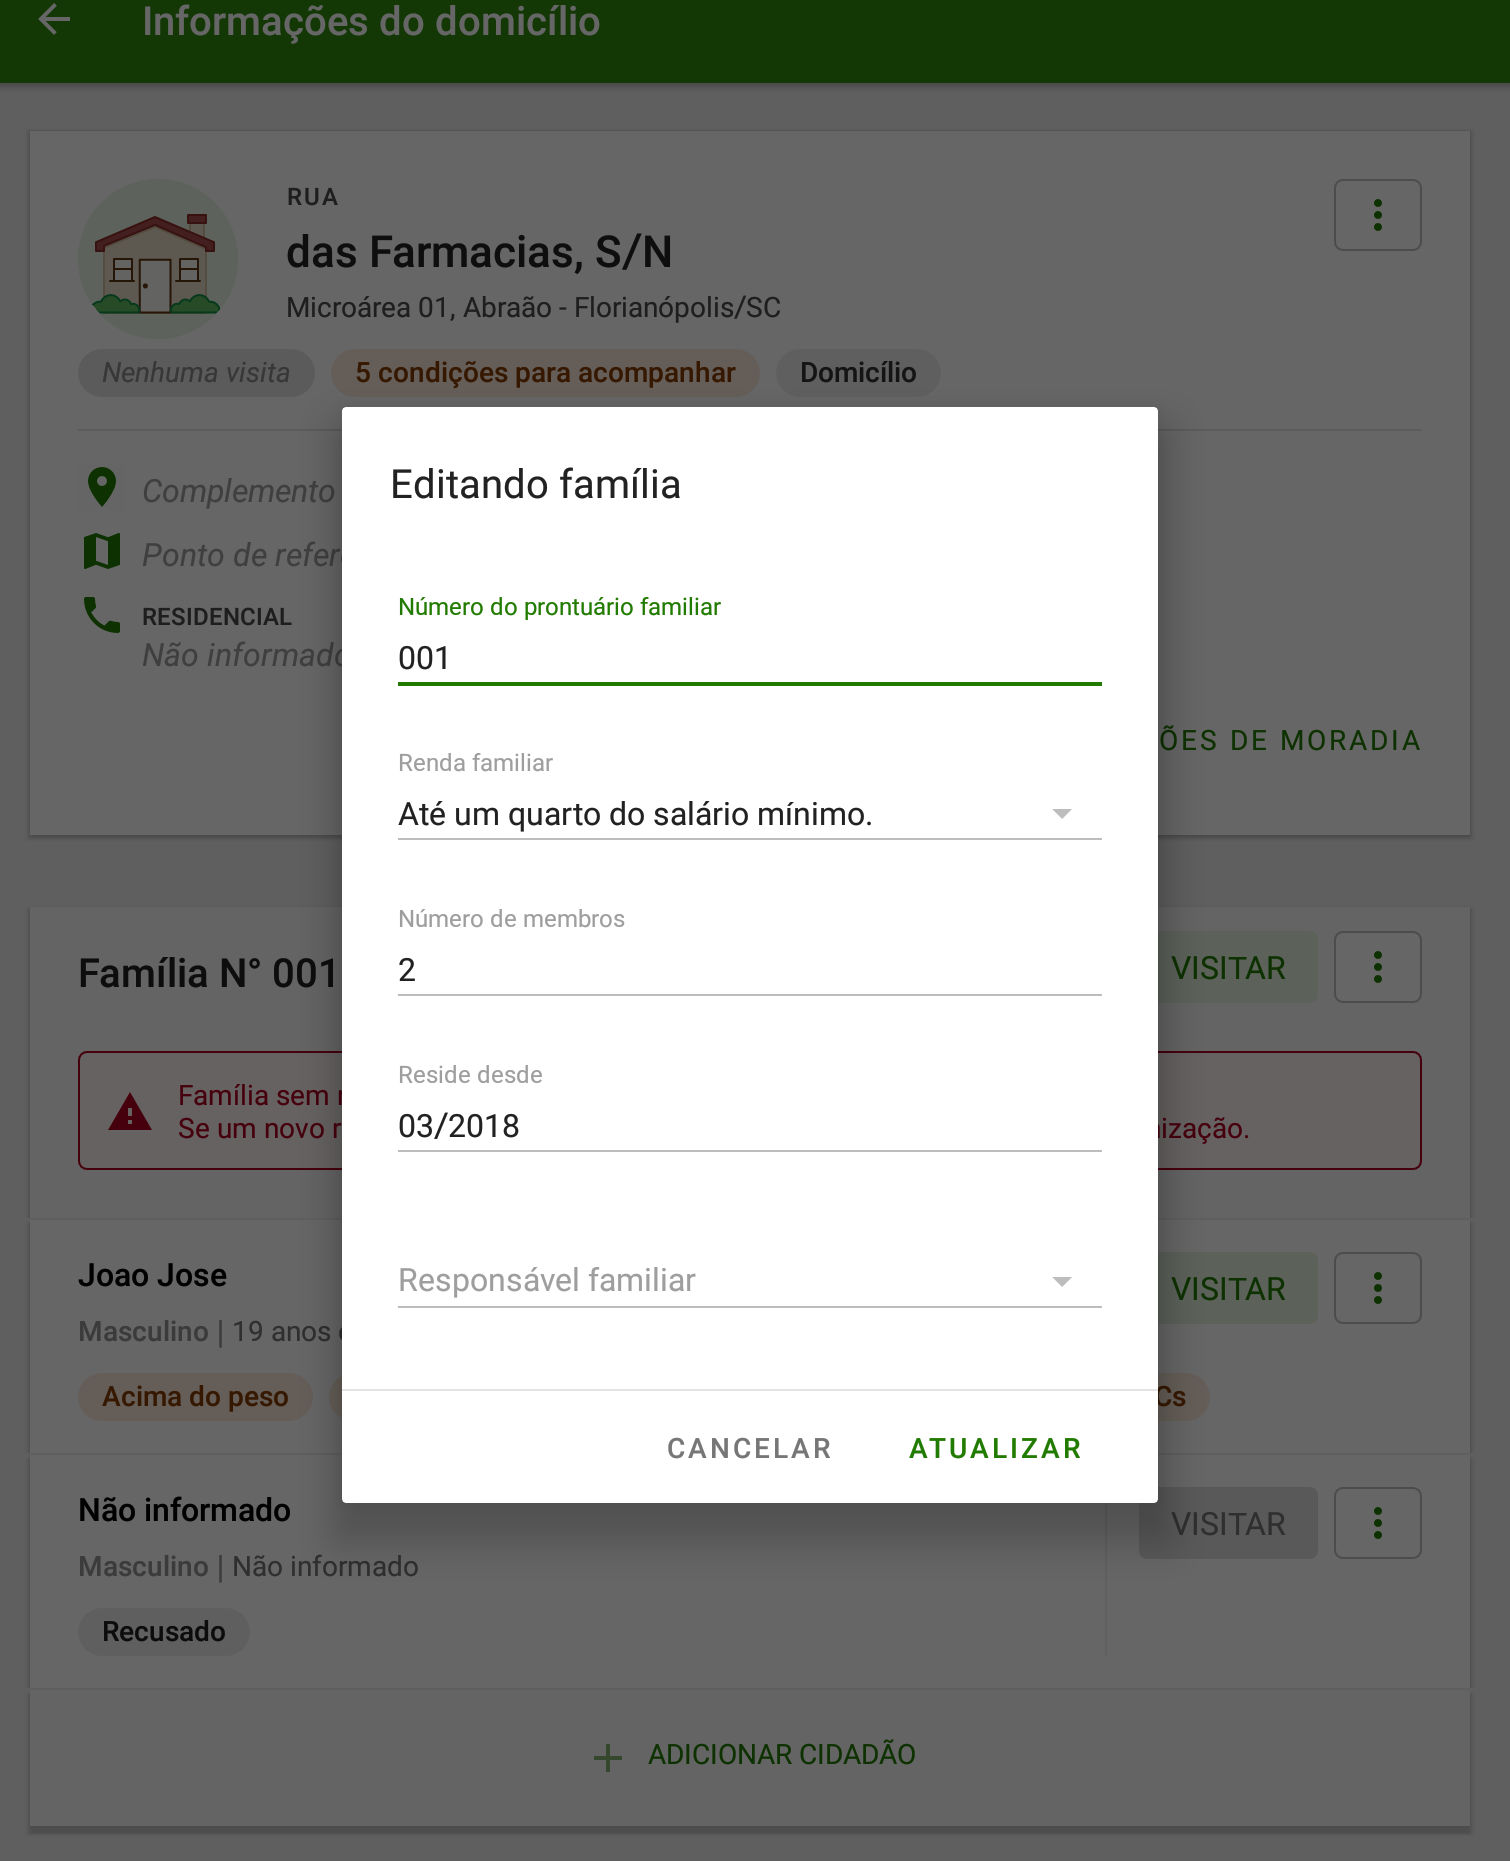
Task: Click the Reside desde date field
Action: (x=749, y=1126)
